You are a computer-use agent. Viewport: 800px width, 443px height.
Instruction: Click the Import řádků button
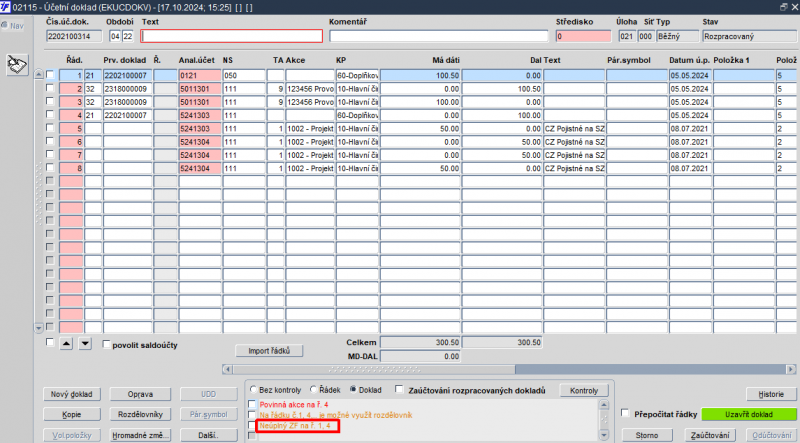pyautogui.click(x=269, y=351)
